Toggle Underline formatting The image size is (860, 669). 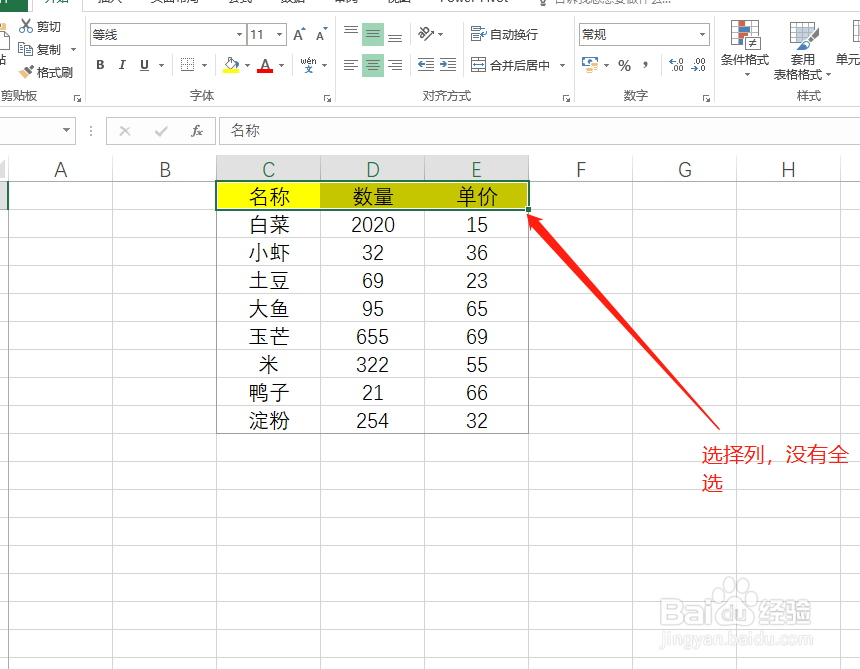144,65
